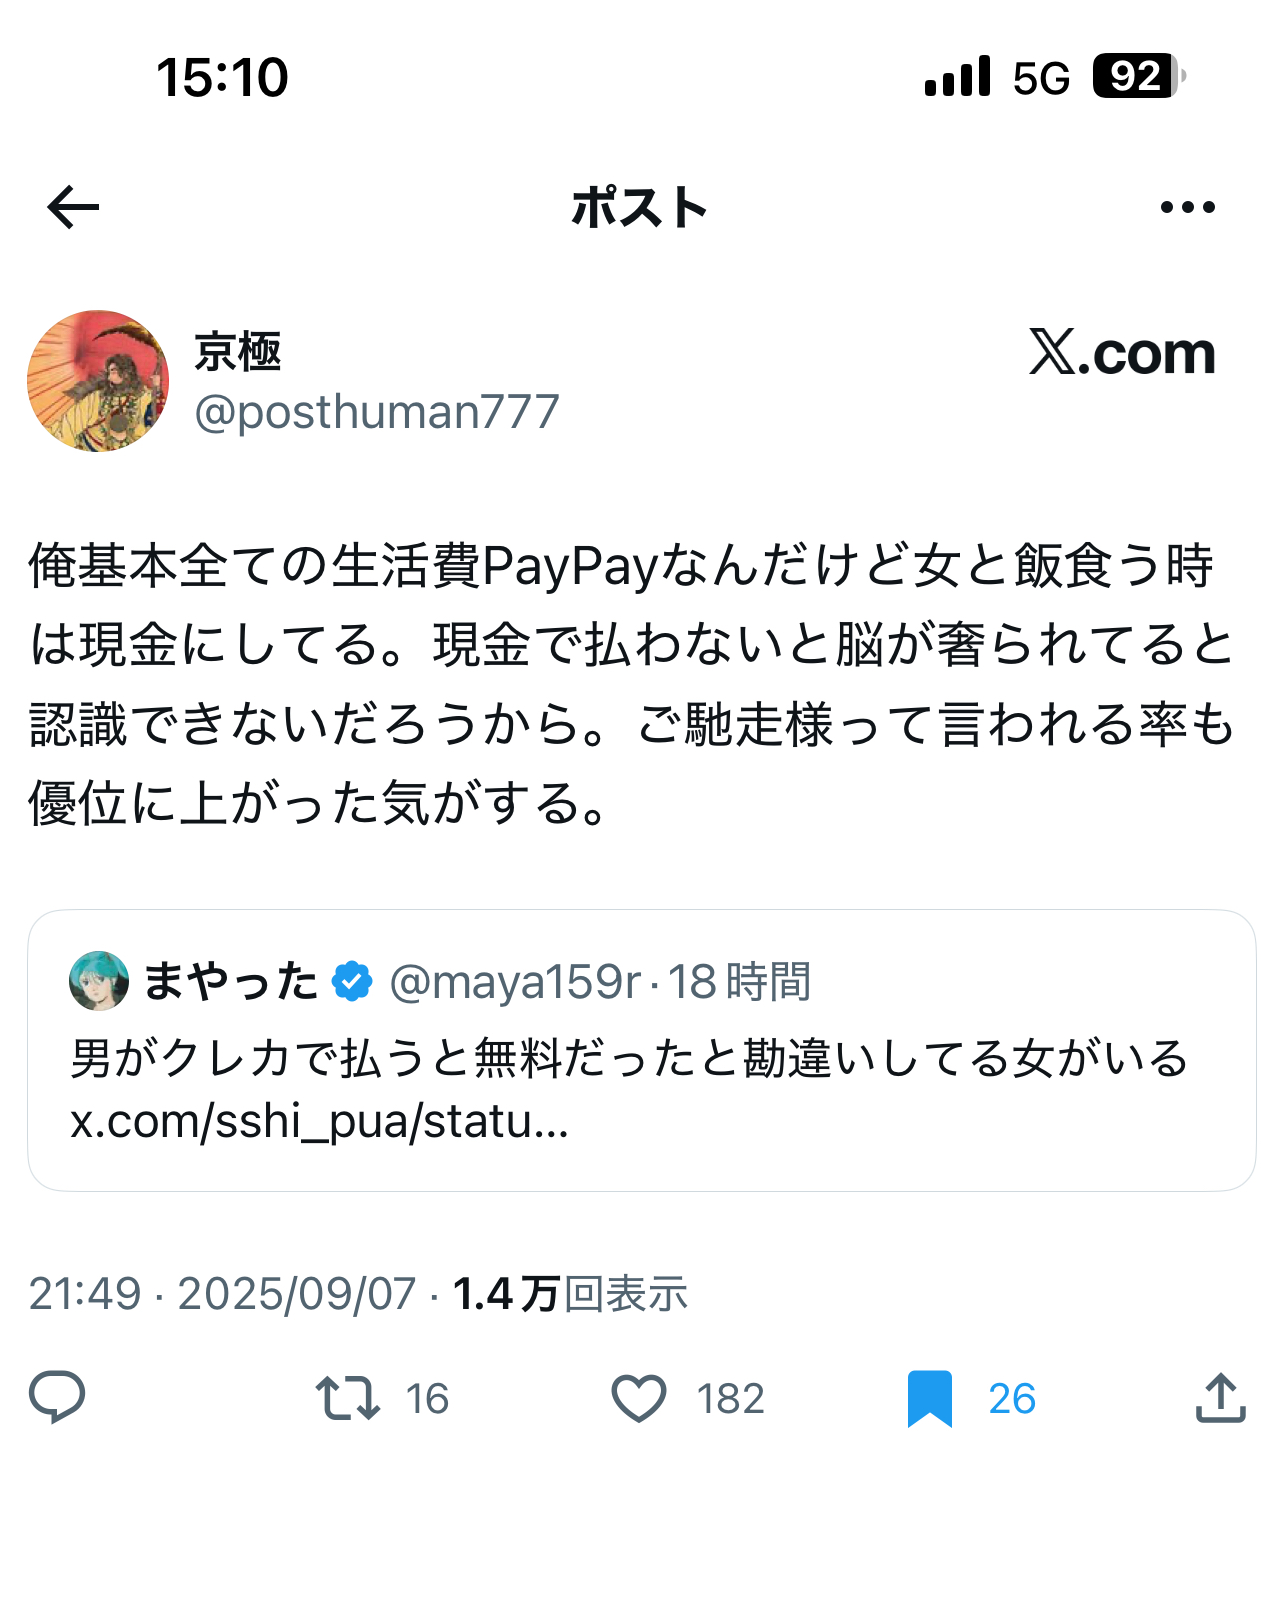Tap the X.com logo watermark

[x=1122, y=353]
